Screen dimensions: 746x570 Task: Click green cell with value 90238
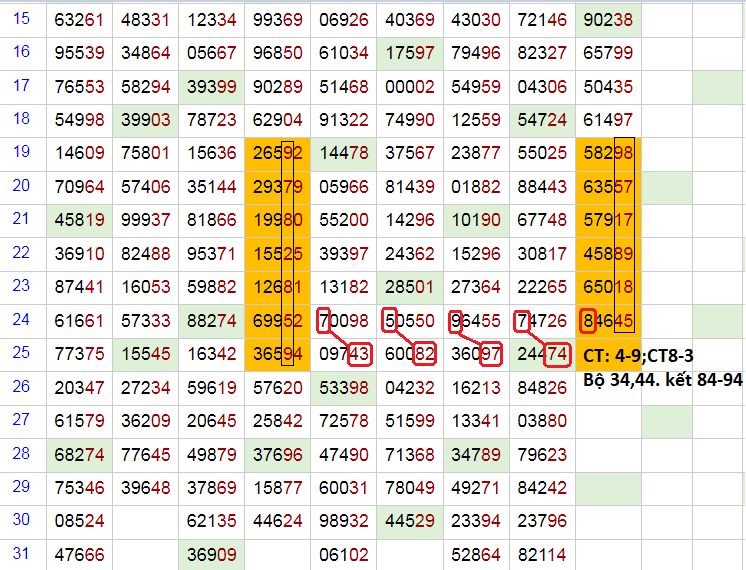click(x=607, y=20)
